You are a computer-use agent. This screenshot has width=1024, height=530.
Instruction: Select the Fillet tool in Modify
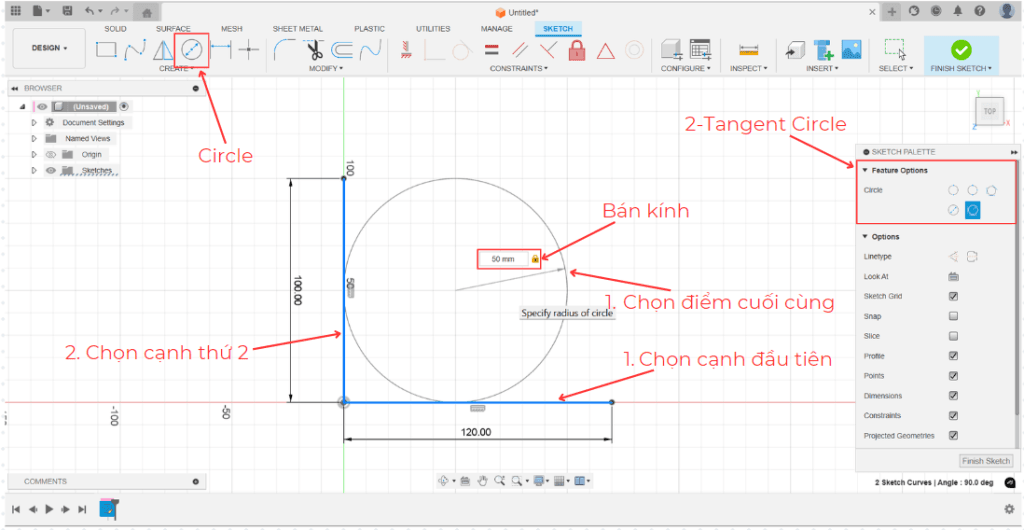[284, 49]
